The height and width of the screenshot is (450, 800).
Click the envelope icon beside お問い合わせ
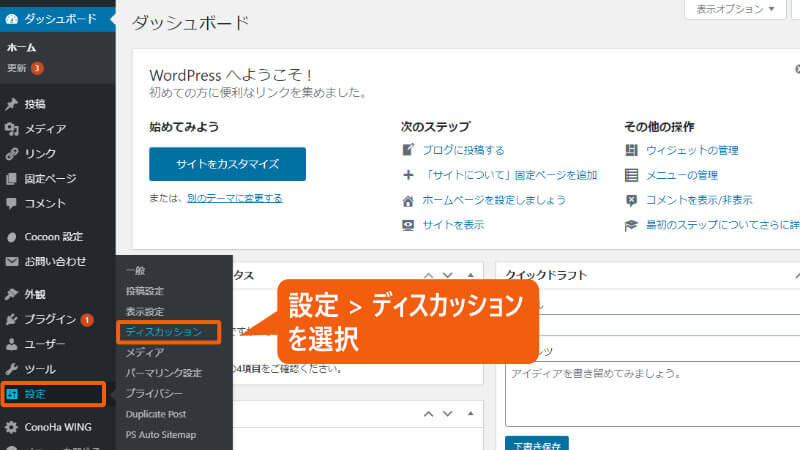12,261
